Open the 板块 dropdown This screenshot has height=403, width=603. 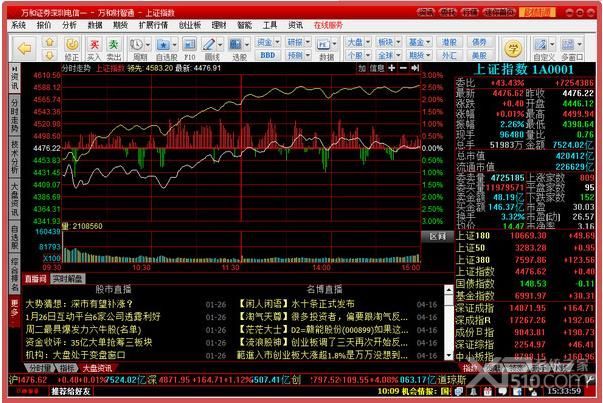click(389, 42)
